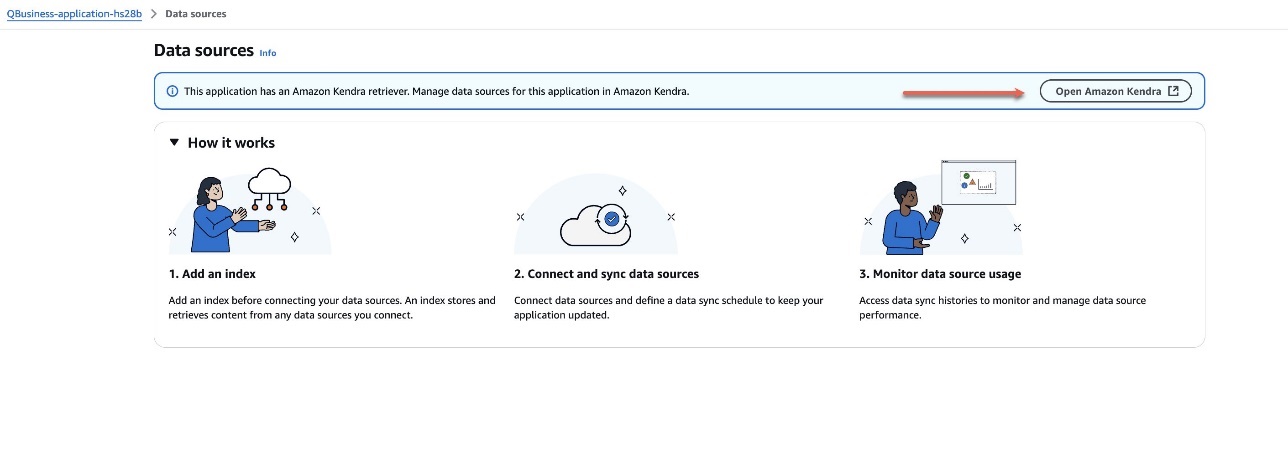Click the 'Access data sync histories' description

(x=1003, y=307)
